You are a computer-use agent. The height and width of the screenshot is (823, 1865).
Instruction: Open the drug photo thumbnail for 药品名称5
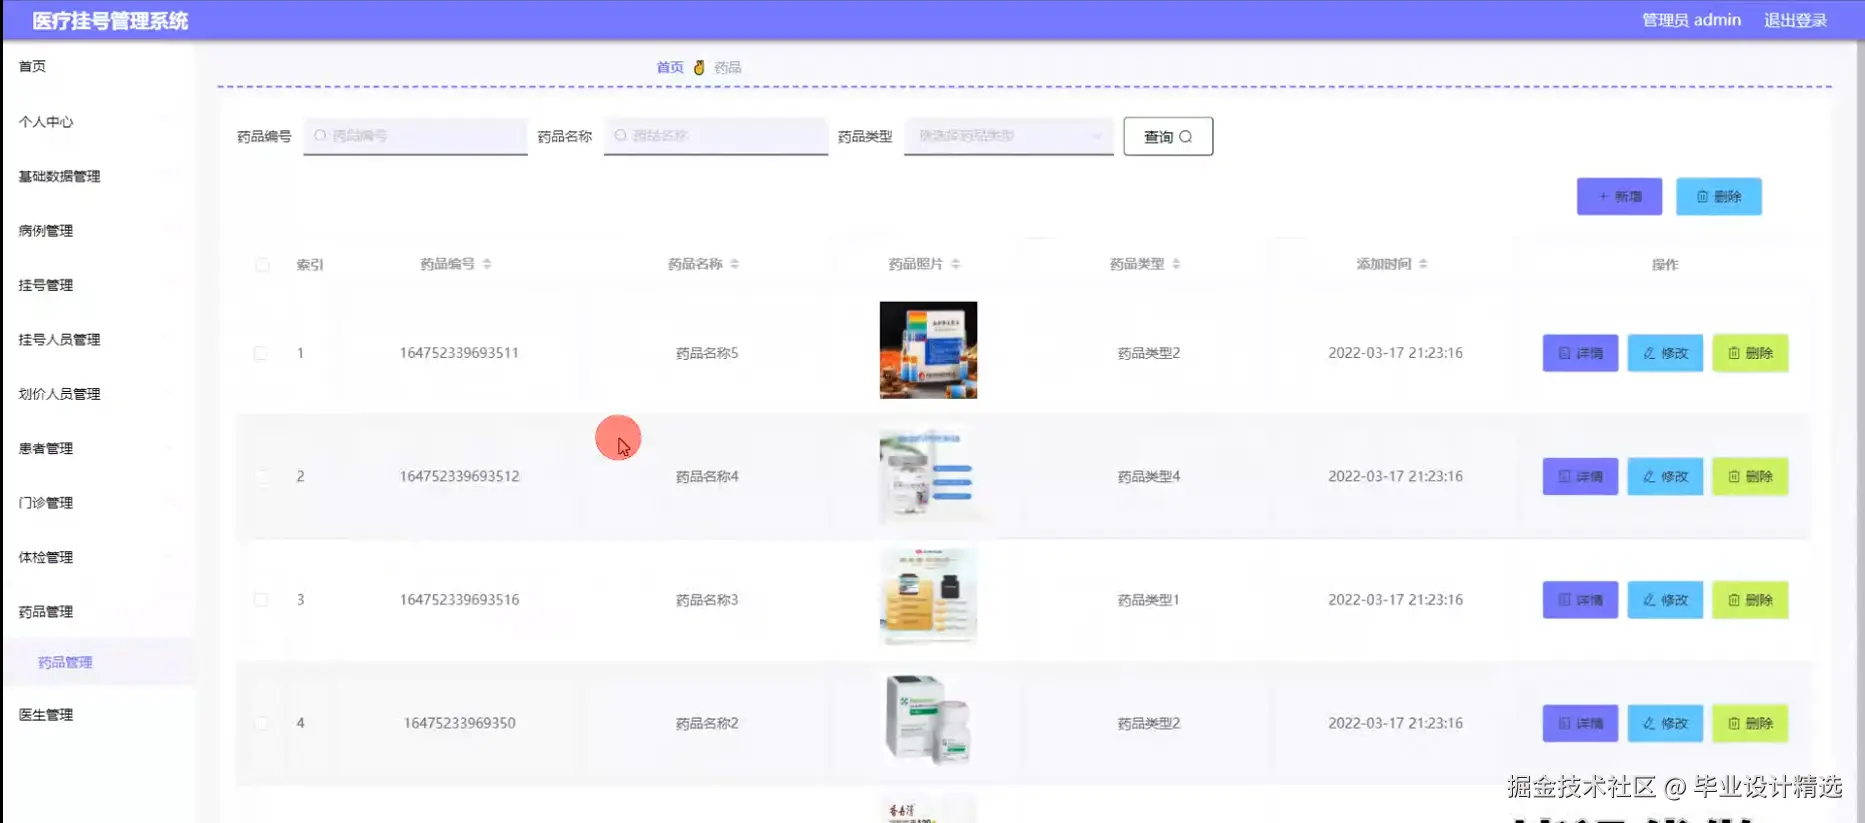click(x=928, y=350)
